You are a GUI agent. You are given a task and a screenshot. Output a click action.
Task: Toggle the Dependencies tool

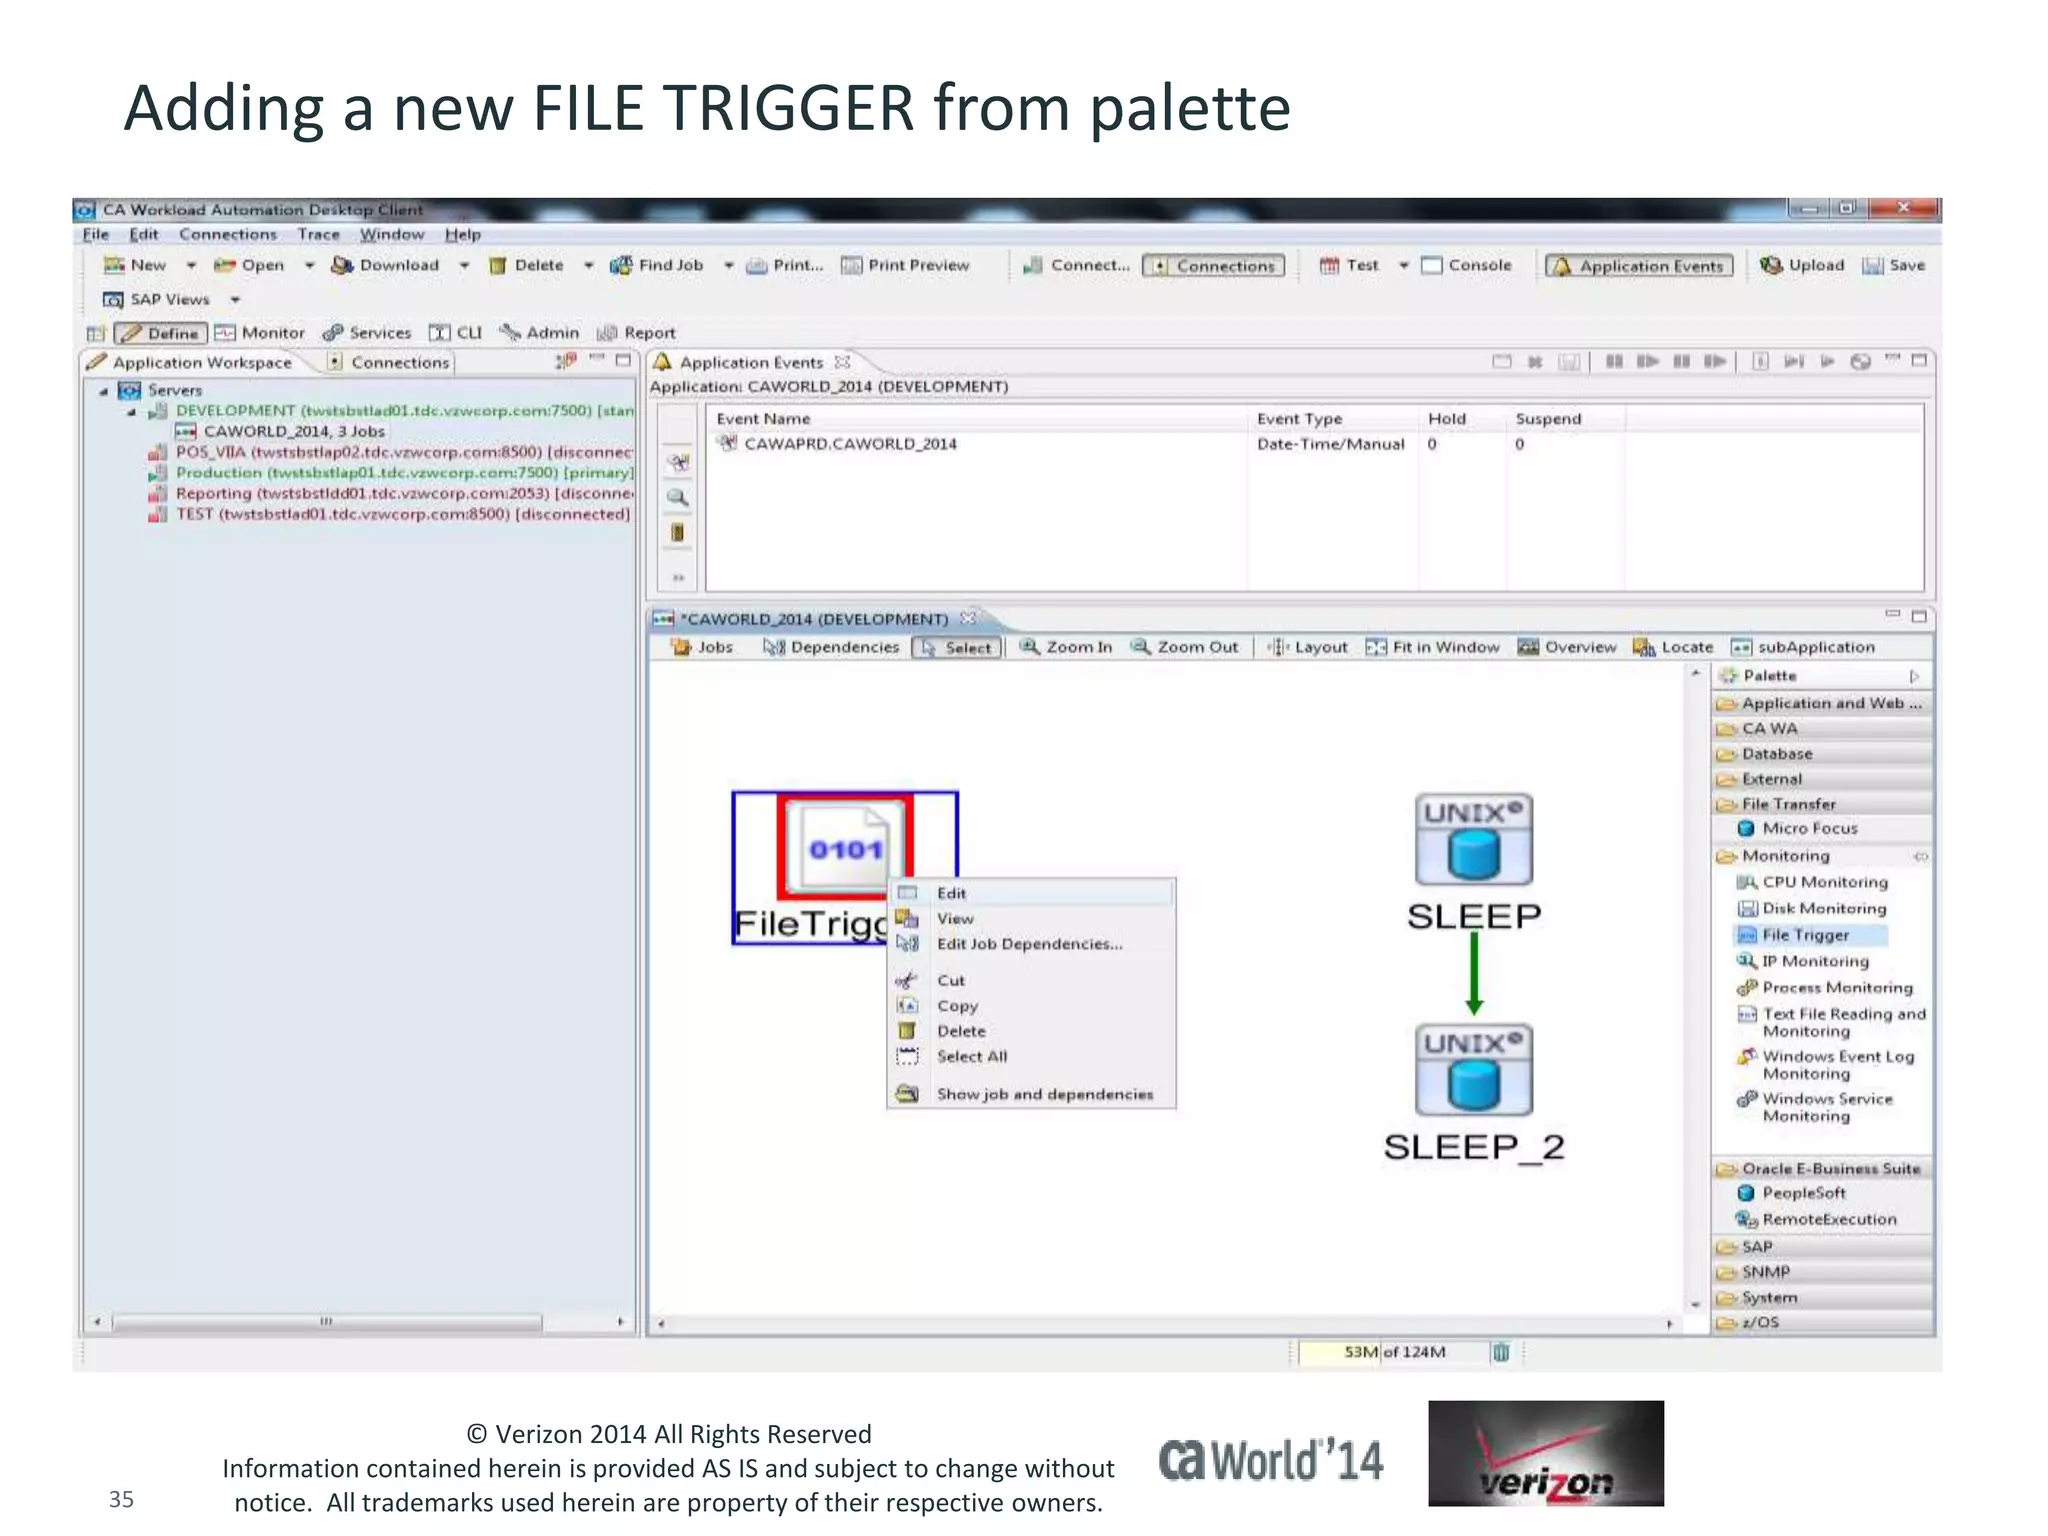coord(832,647)
